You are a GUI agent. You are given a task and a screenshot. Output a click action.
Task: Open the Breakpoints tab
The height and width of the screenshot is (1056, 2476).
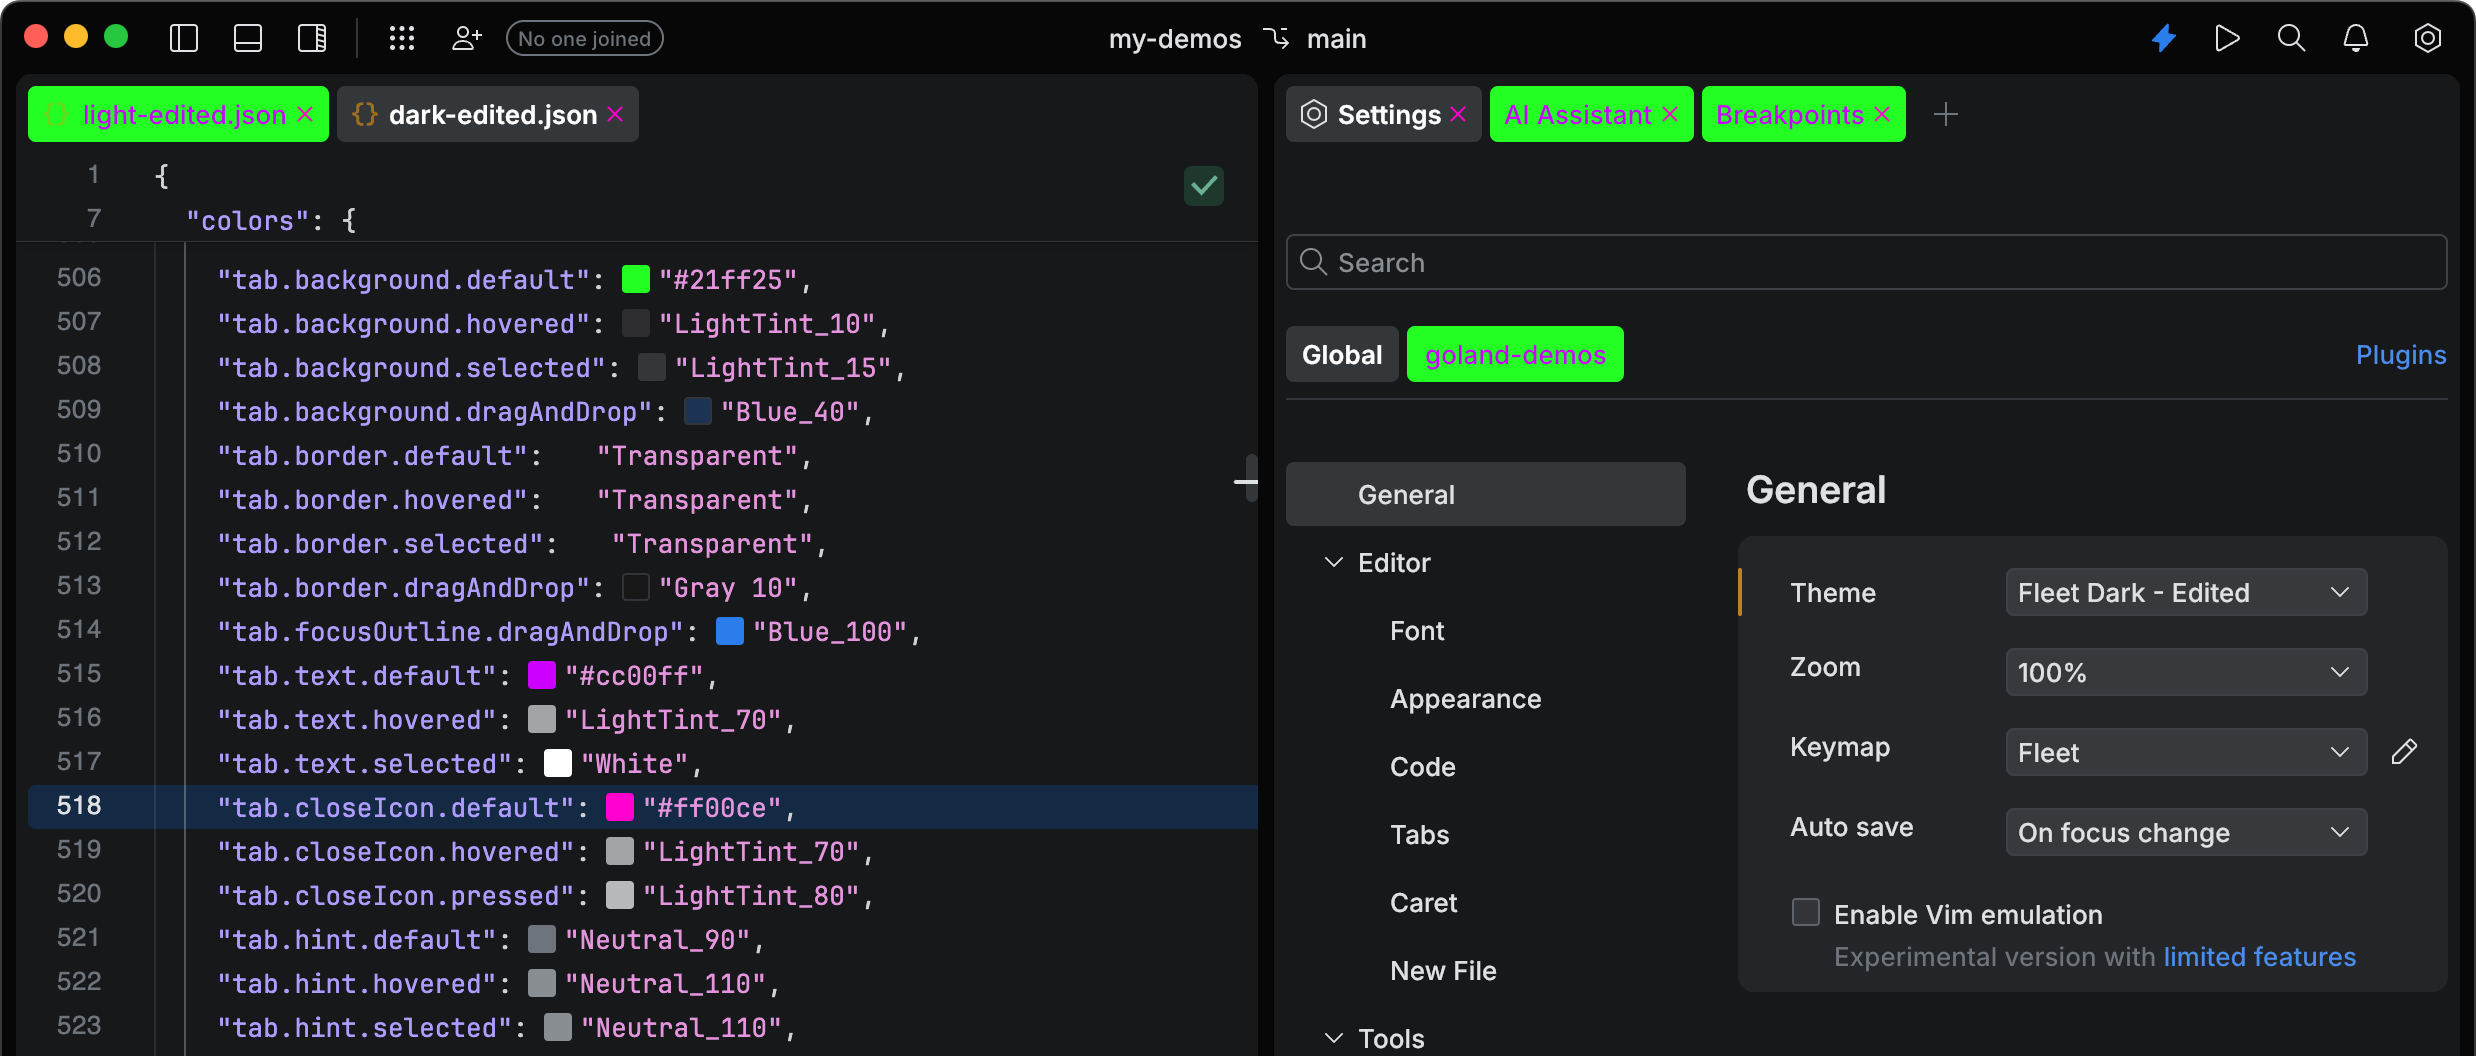click(1787, 114)
